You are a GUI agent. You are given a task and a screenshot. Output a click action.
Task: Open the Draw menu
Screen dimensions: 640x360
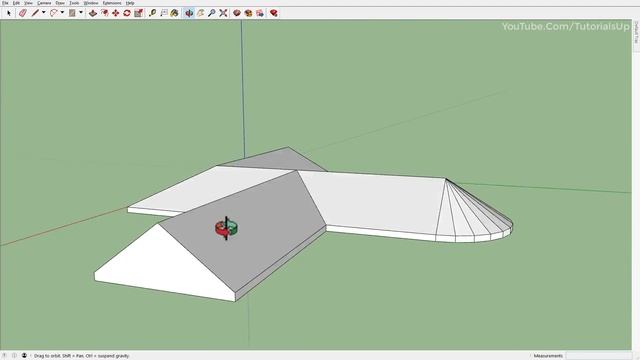(x=60, y=3)
